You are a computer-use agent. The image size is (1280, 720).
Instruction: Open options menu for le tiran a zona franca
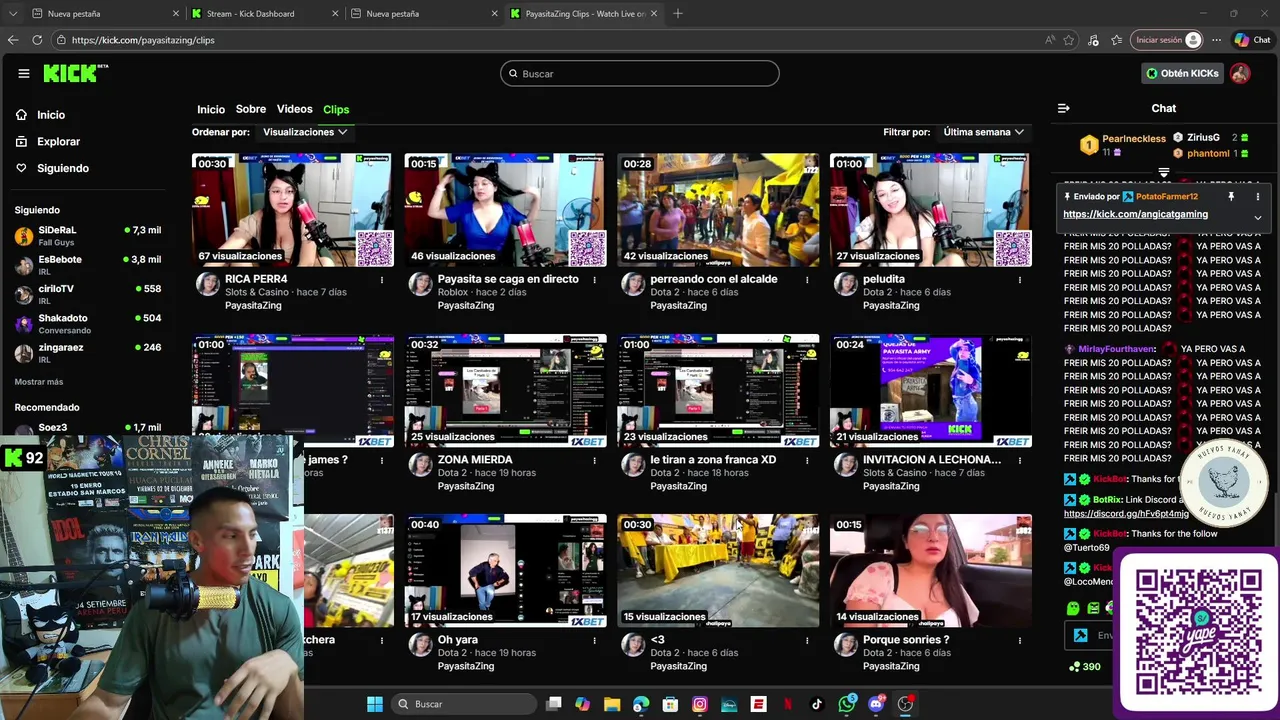tap(807, 460)
